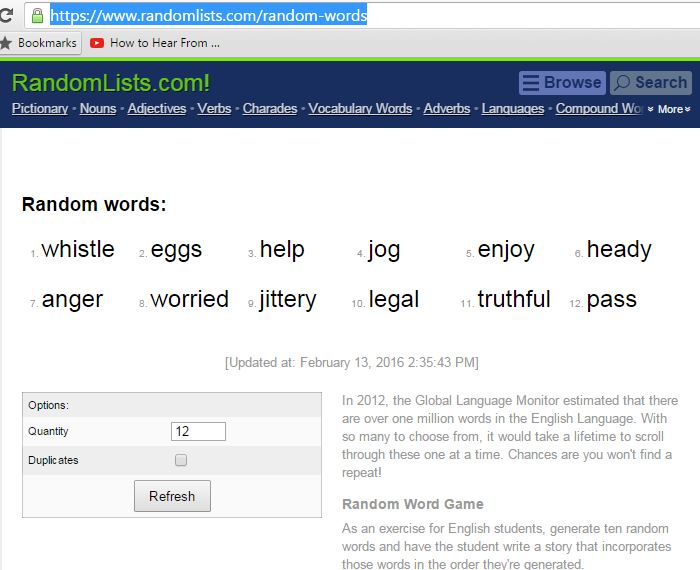Open the RandomLists.com! home logo

110,83
